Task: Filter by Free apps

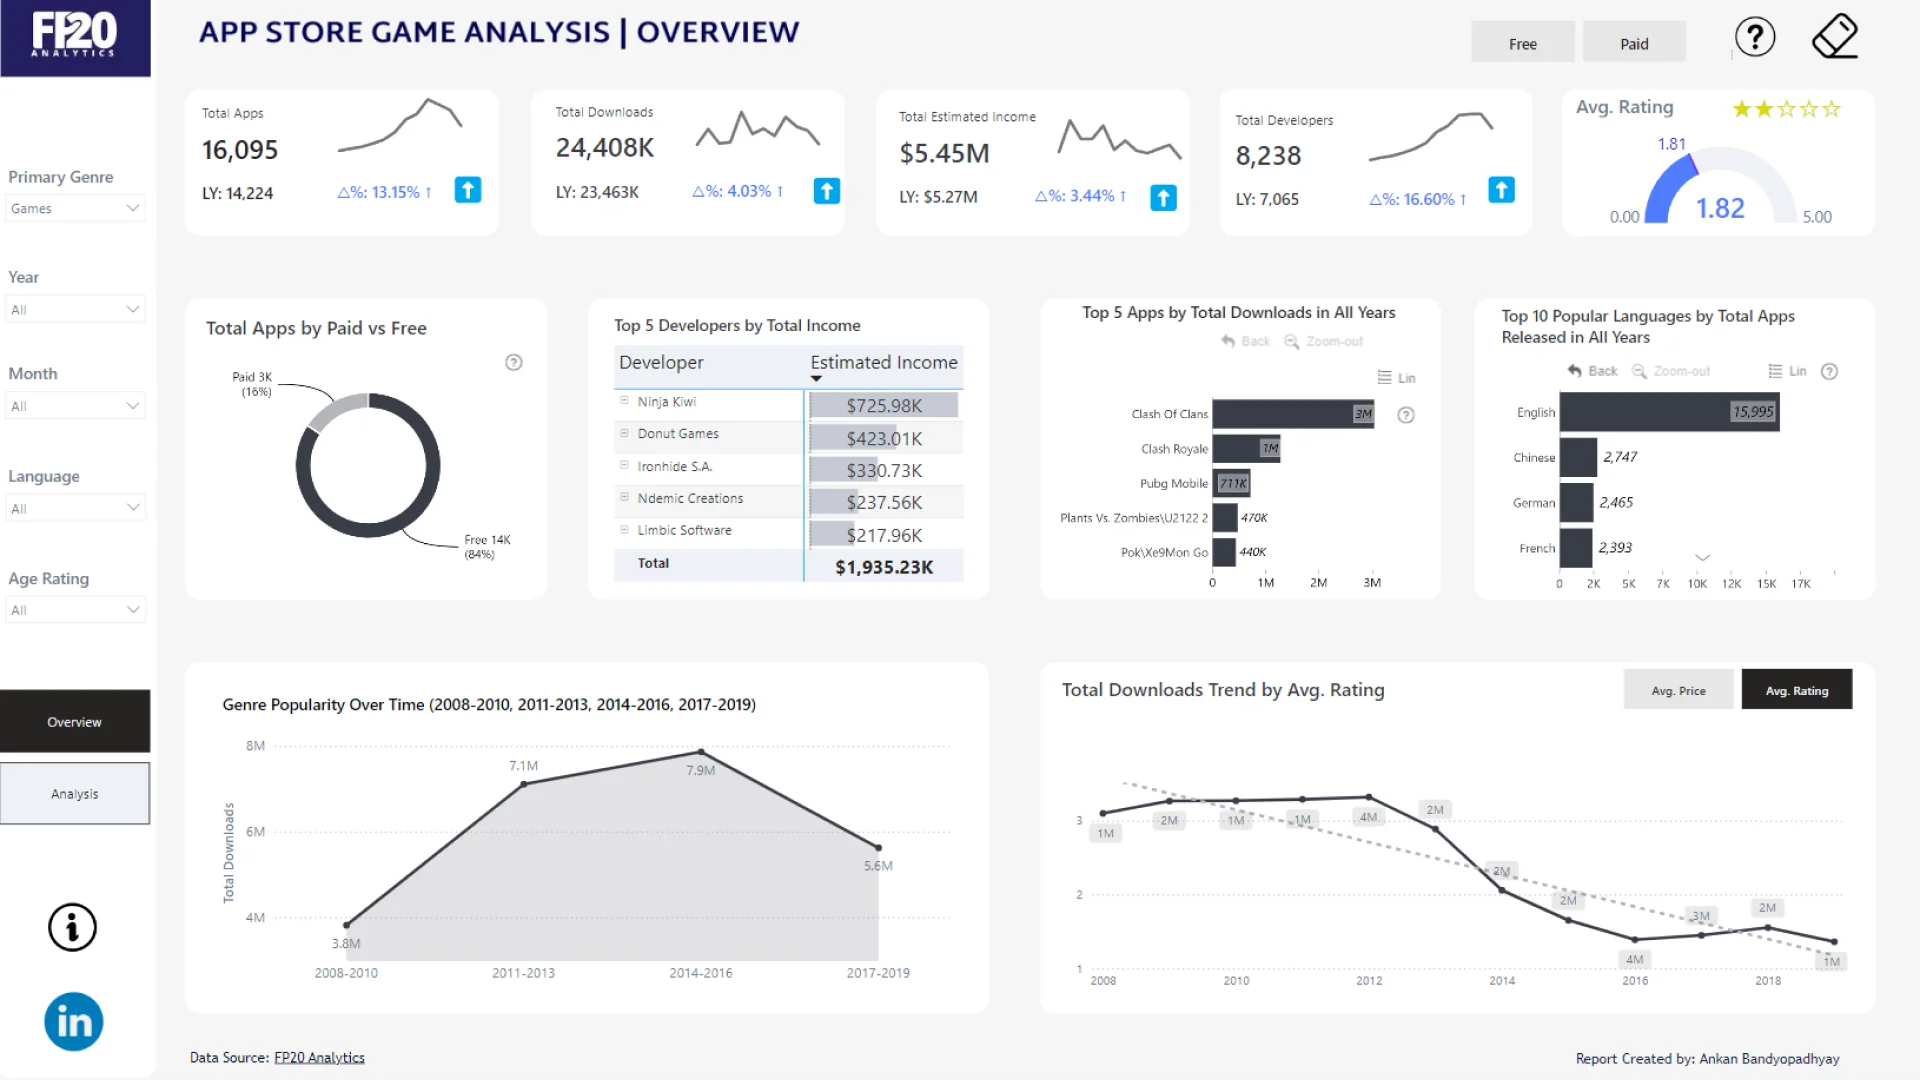Action: [x=1522, y=43]
